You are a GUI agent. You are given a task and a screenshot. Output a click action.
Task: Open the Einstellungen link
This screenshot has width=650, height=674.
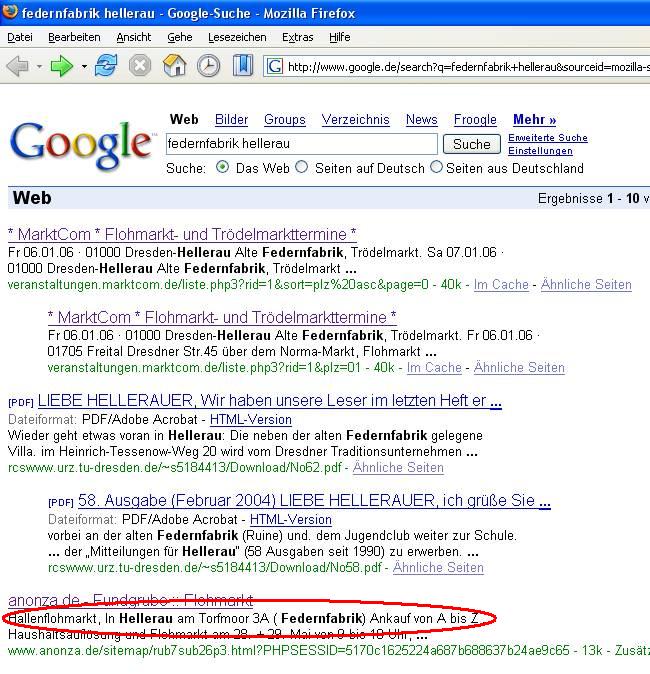pos(540,150)
